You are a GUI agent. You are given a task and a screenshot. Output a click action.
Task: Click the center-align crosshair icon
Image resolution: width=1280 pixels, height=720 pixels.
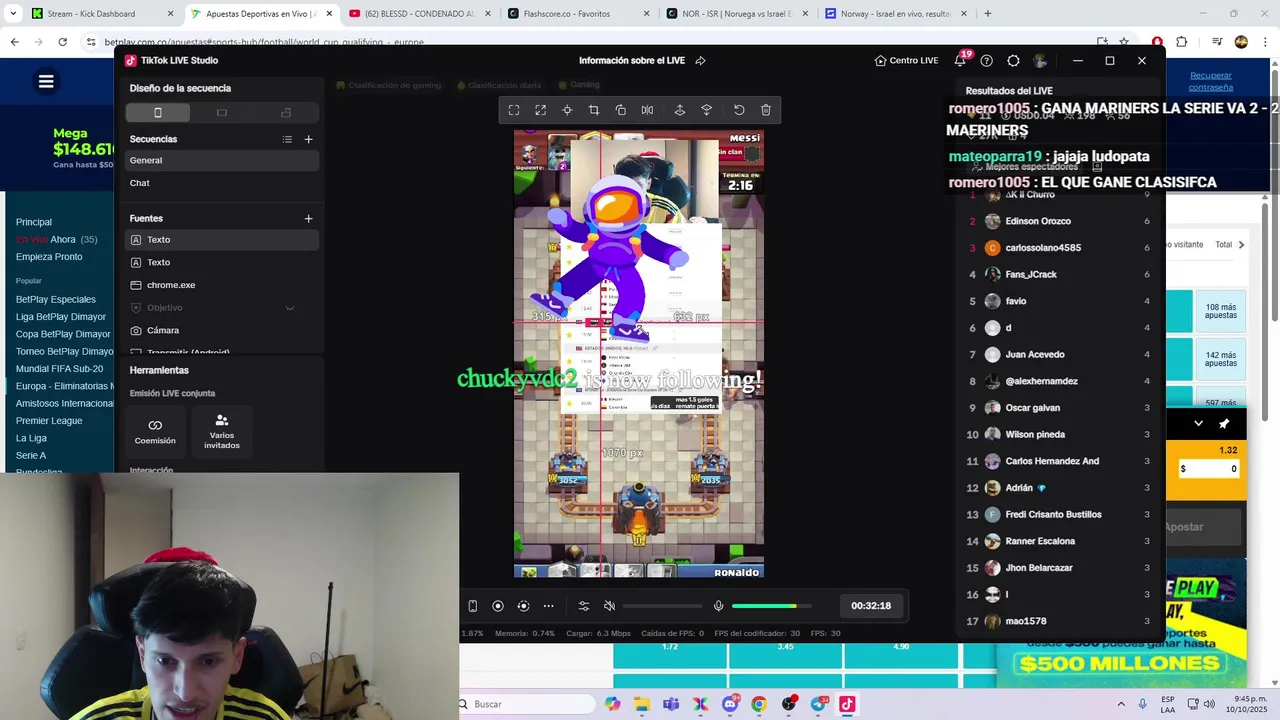(567, 110)
